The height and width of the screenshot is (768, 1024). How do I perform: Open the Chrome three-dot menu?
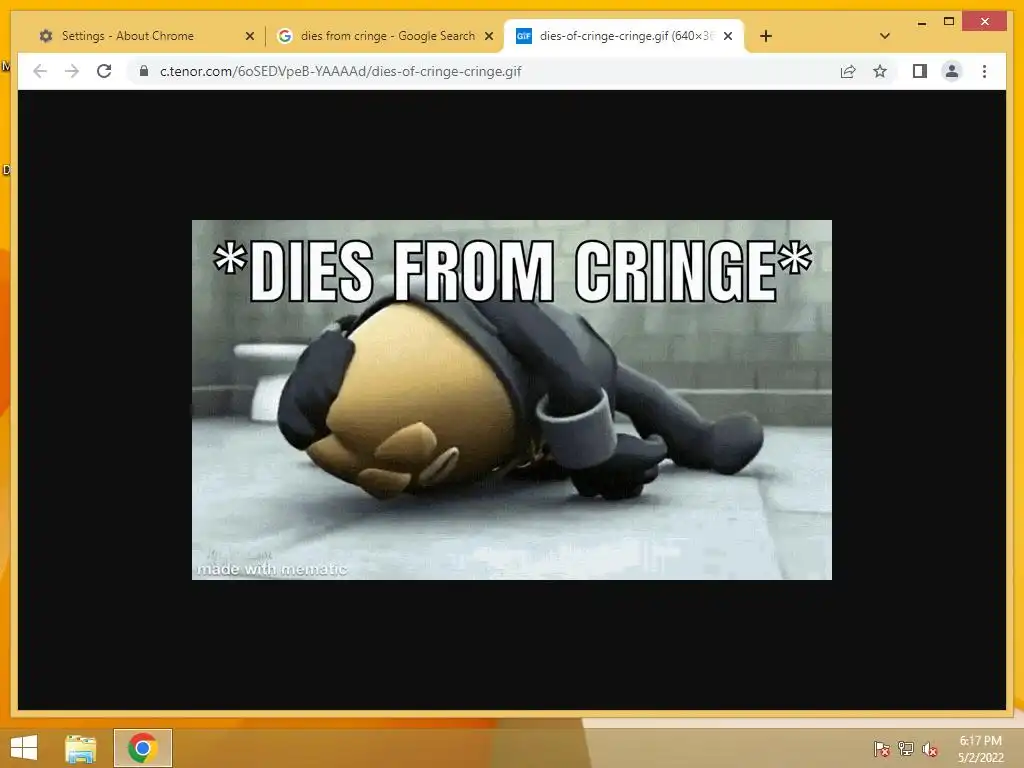(984, 71)
